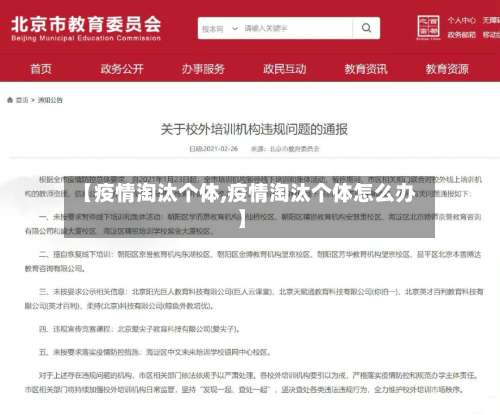Click the search magnifier icon
The width and height of the screenshot is (500, 415).
366,28
